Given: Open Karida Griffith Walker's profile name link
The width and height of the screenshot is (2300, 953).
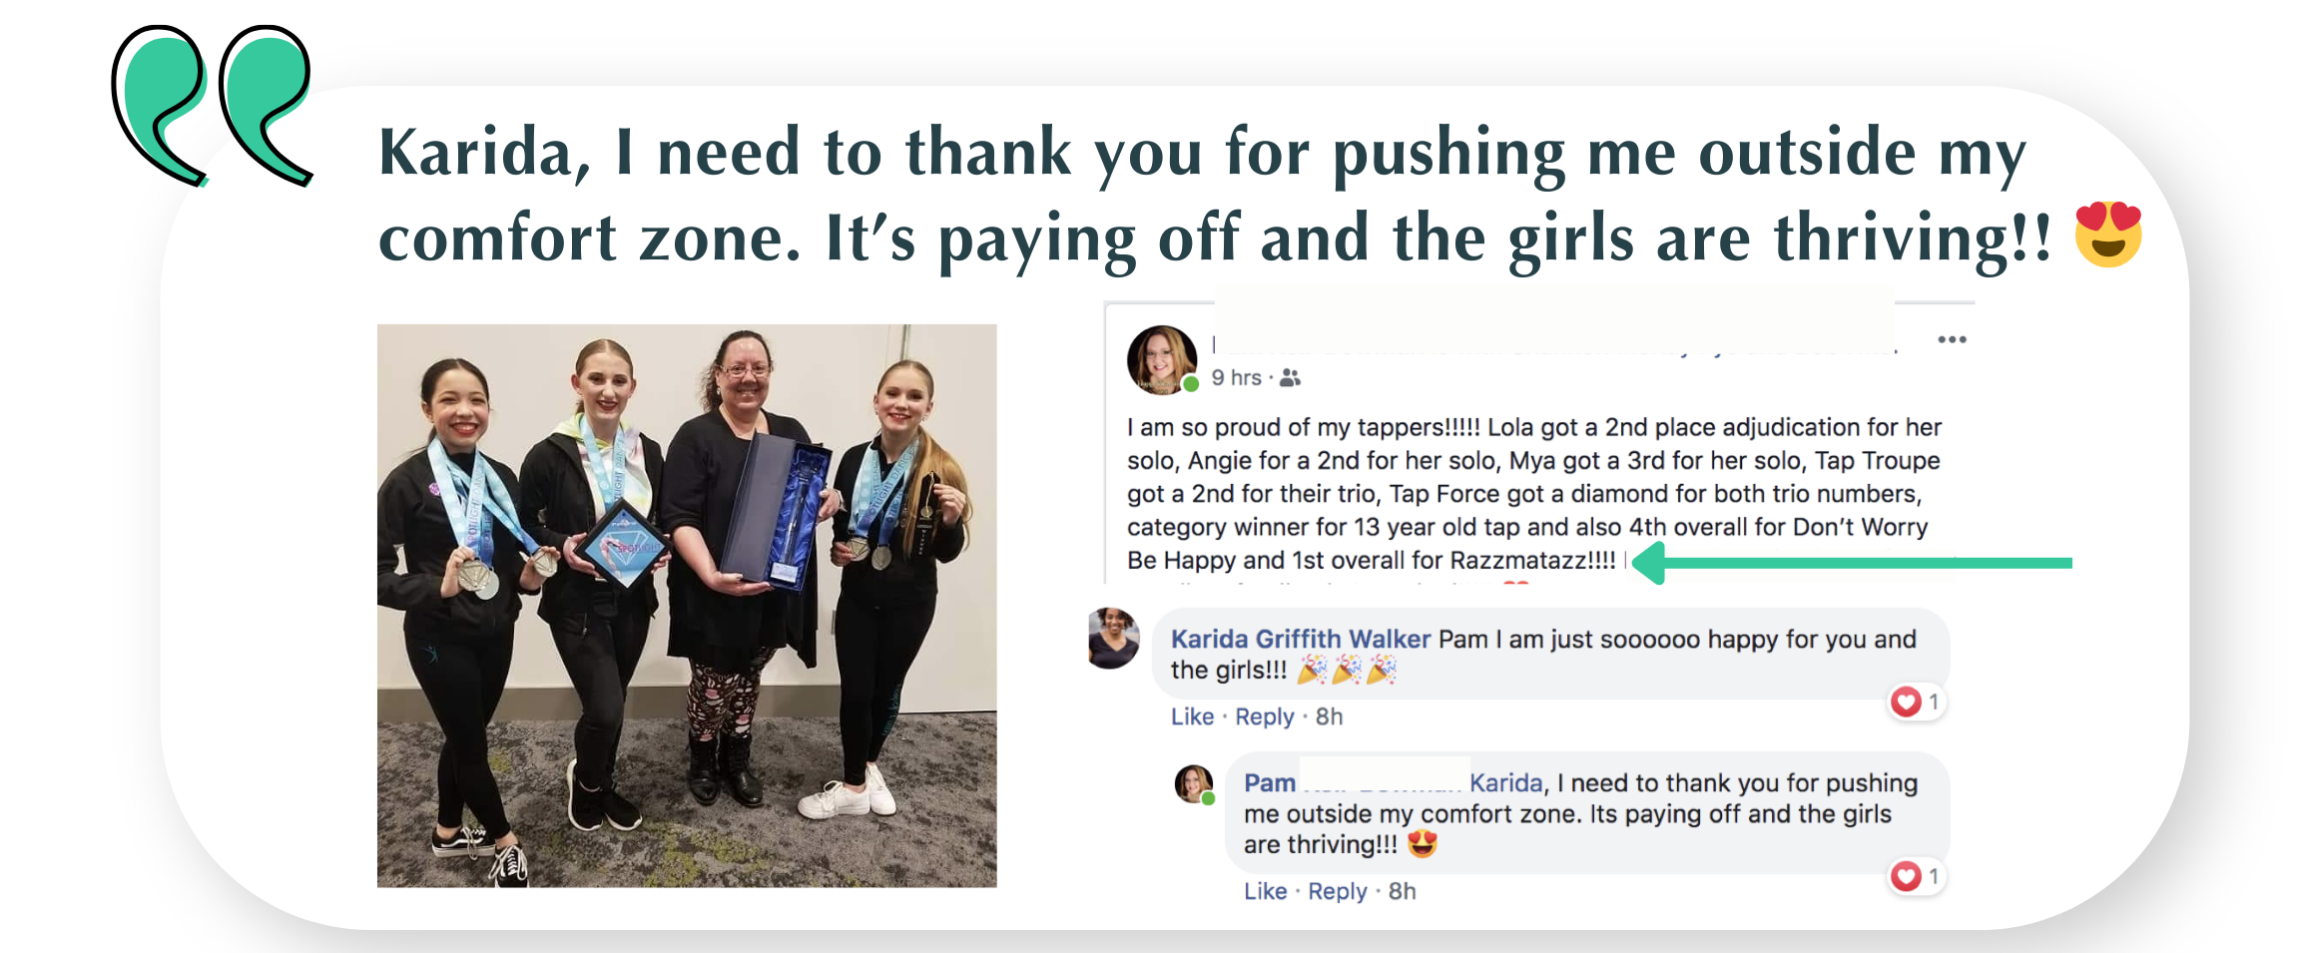Looking at the screenshot, I should point(1300,639).
